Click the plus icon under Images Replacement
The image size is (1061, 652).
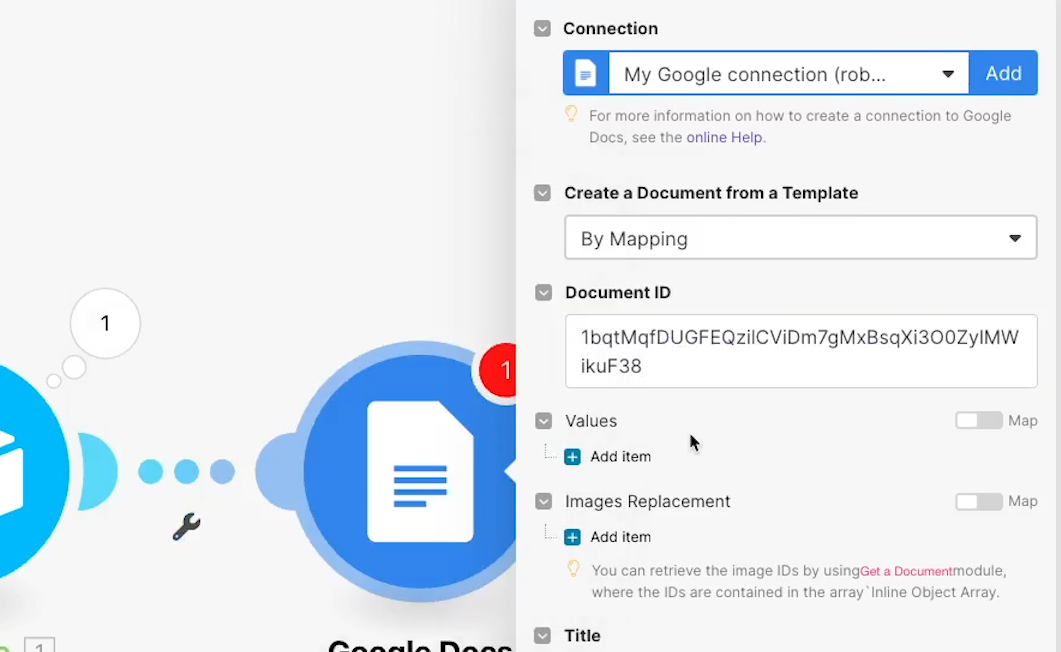(572, 537)
